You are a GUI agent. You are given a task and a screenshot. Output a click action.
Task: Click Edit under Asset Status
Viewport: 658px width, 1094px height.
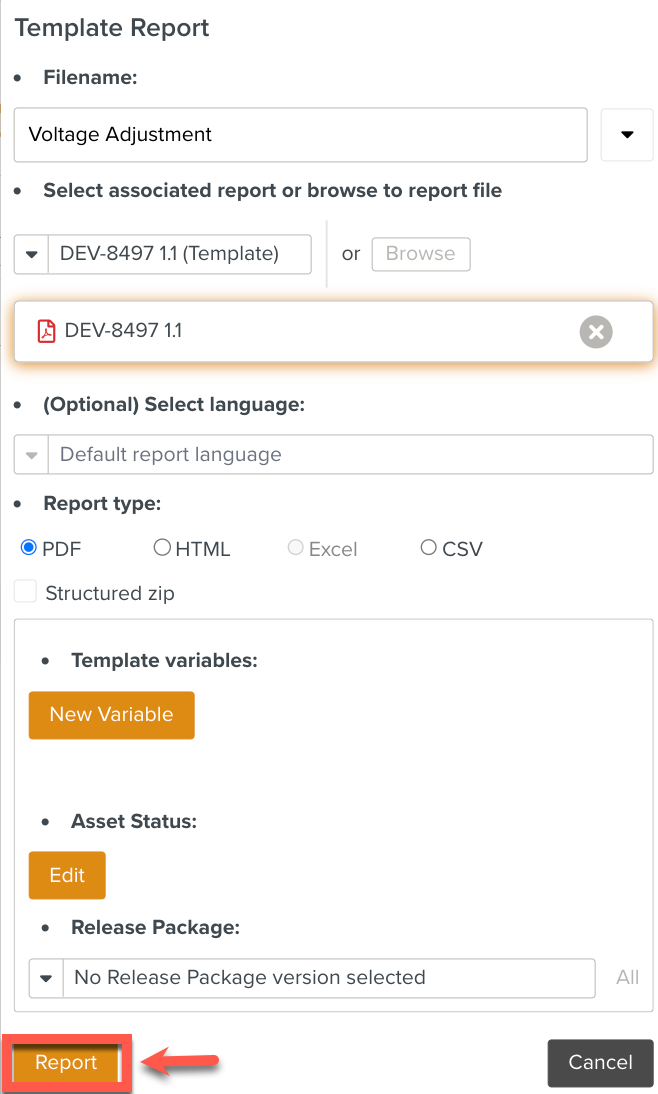pos(67,876)
